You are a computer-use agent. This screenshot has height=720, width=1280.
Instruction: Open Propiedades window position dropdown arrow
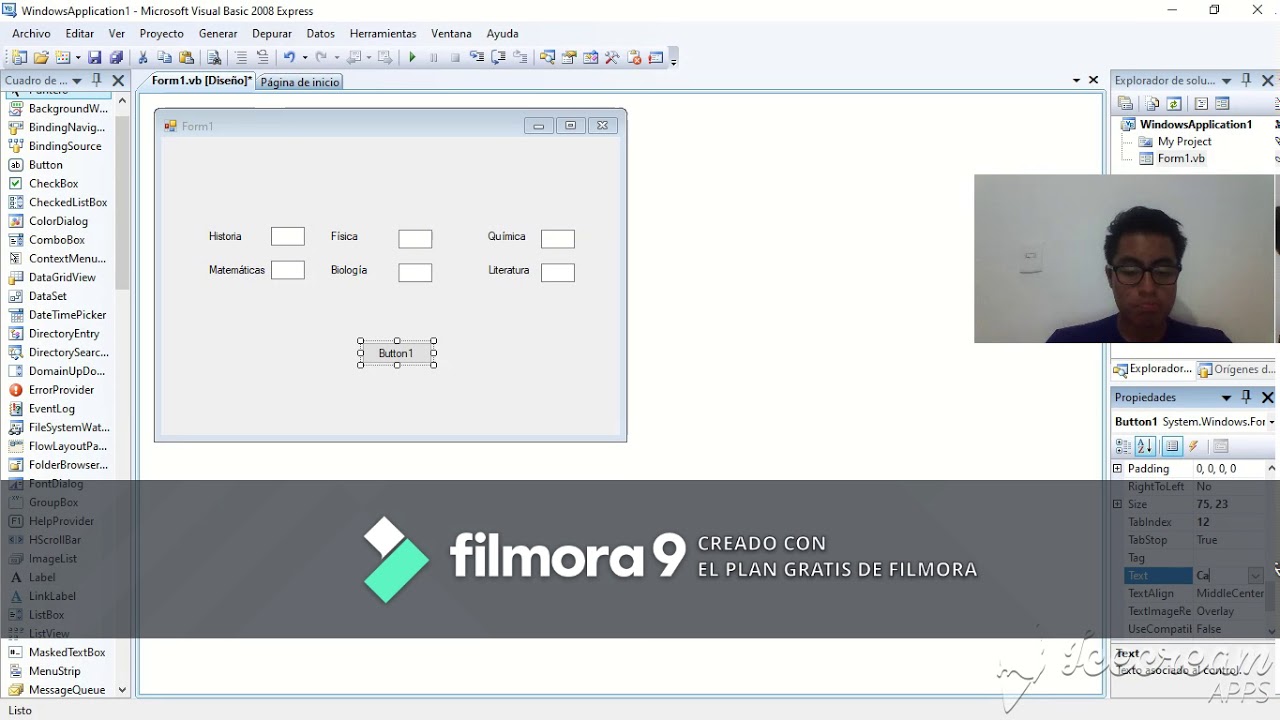(1226, 397)
